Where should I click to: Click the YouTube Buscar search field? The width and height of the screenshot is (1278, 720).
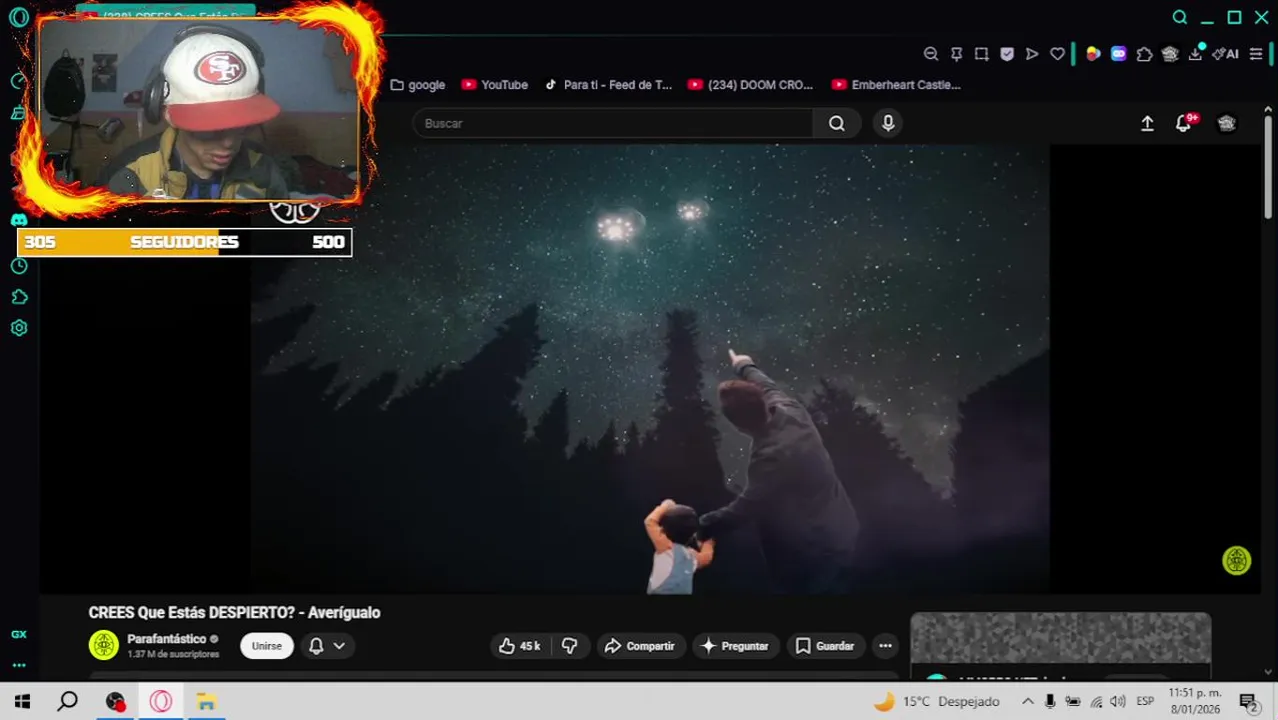click(613, 123)
